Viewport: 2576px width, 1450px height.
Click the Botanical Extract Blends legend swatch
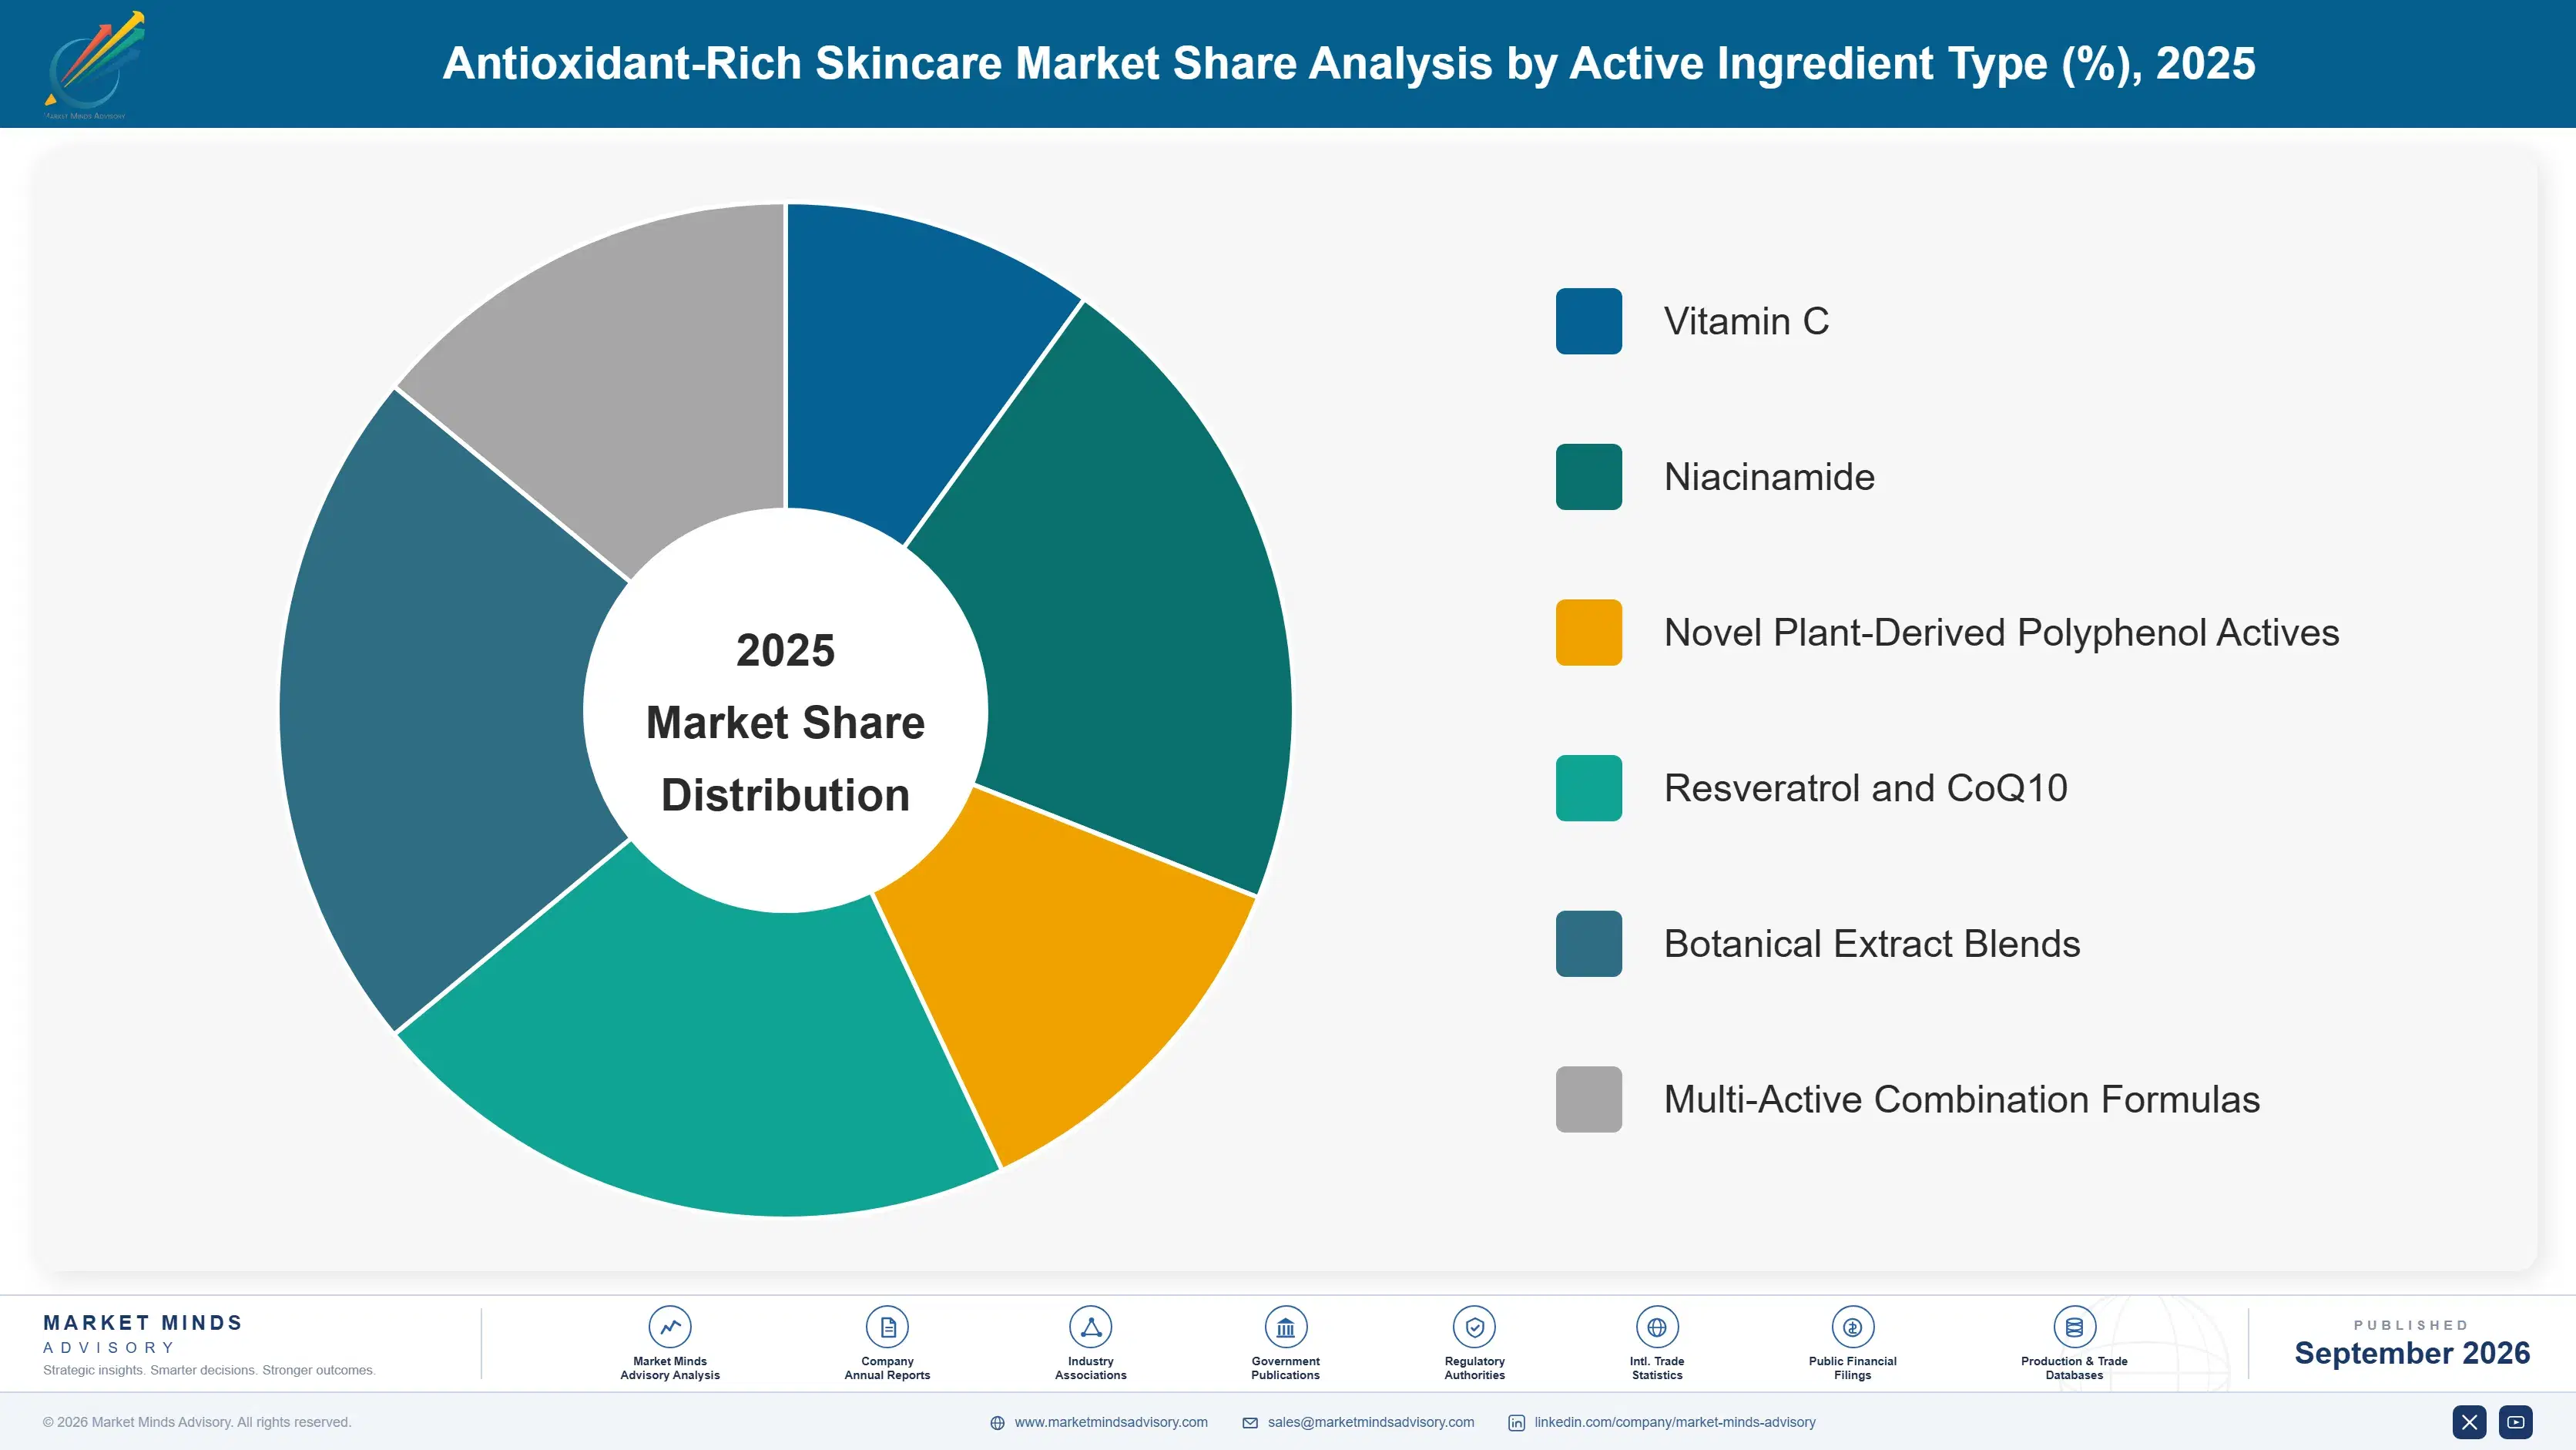[x=1588, y=943]
